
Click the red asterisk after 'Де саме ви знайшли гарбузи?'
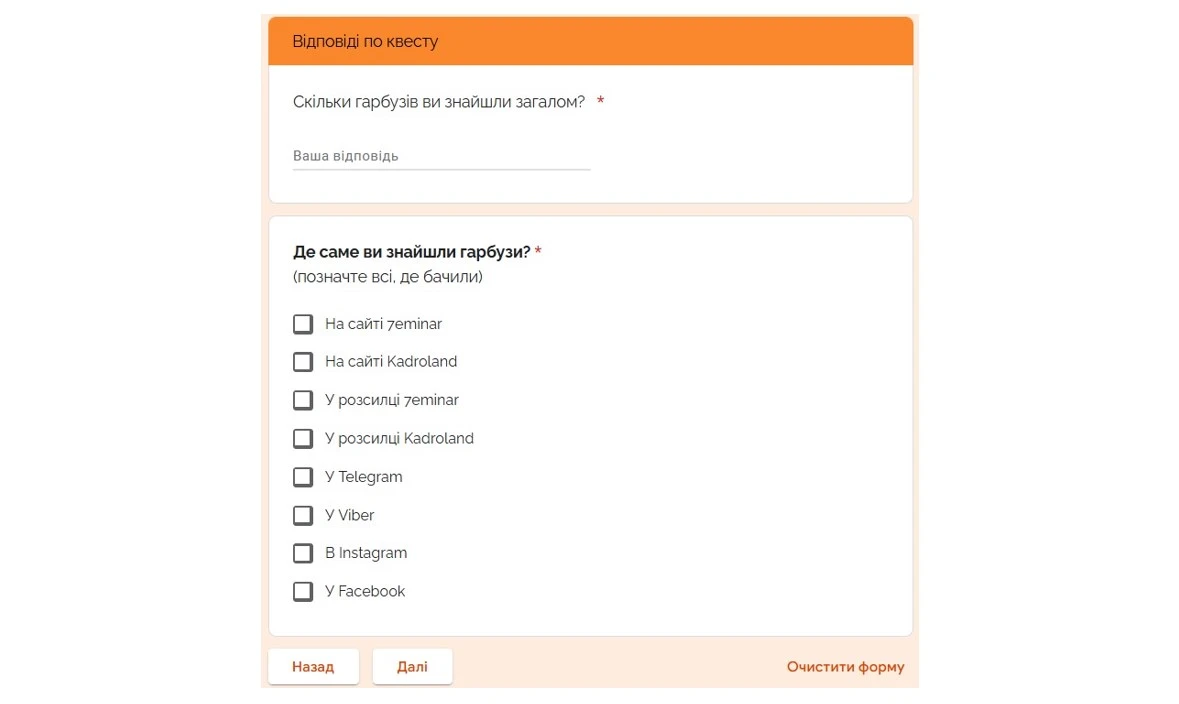pyautogui.click(x=538, y=252)
